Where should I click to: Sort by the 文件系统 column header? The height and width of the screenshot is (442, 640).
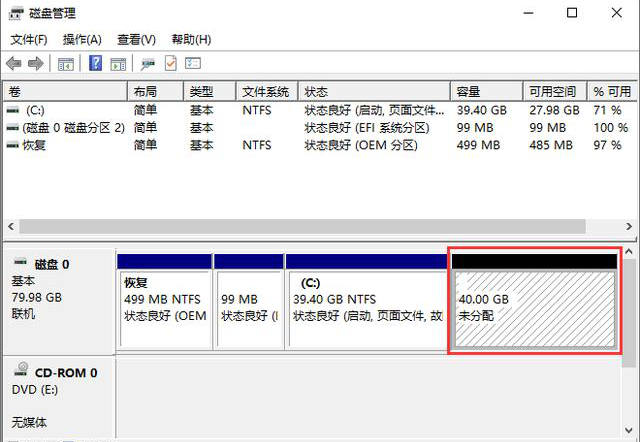[267, 91]
